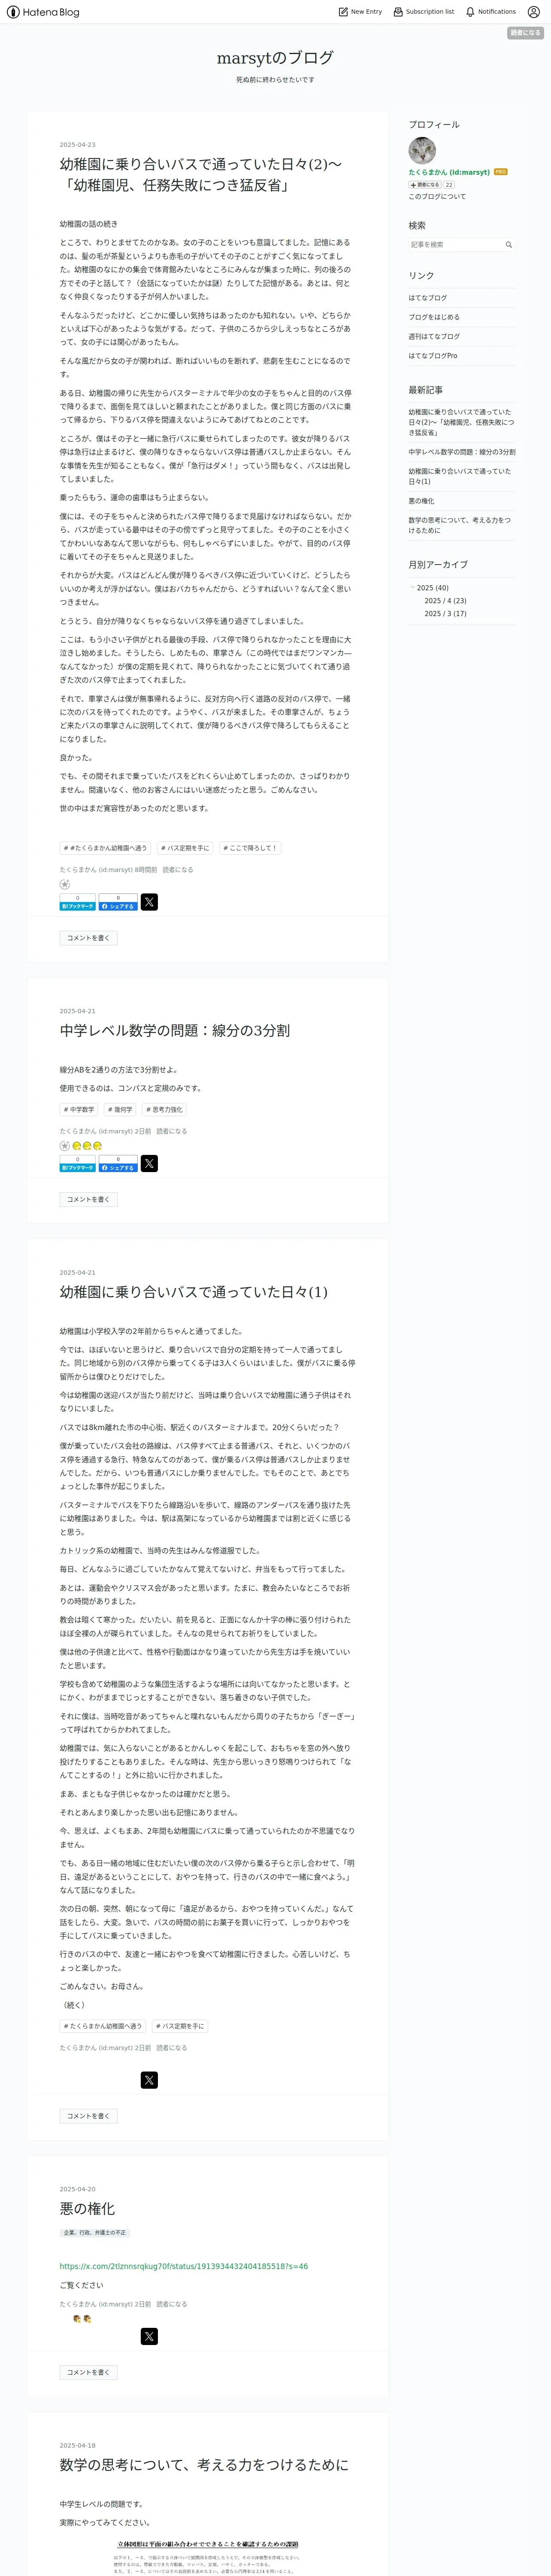Click the New Entry pencil icon
This screenshot has height=2576, width=551.
(343, 12)
